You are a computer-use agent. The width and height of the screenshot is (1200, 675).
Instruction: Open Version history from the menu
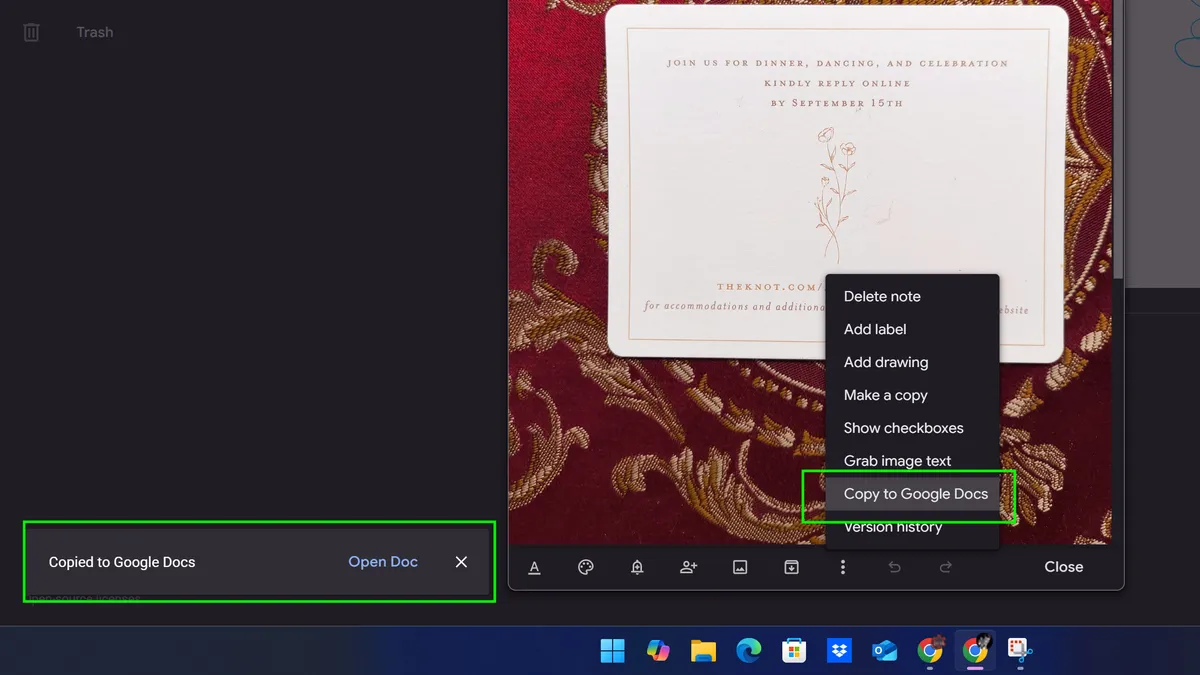[x=892, y=526]
